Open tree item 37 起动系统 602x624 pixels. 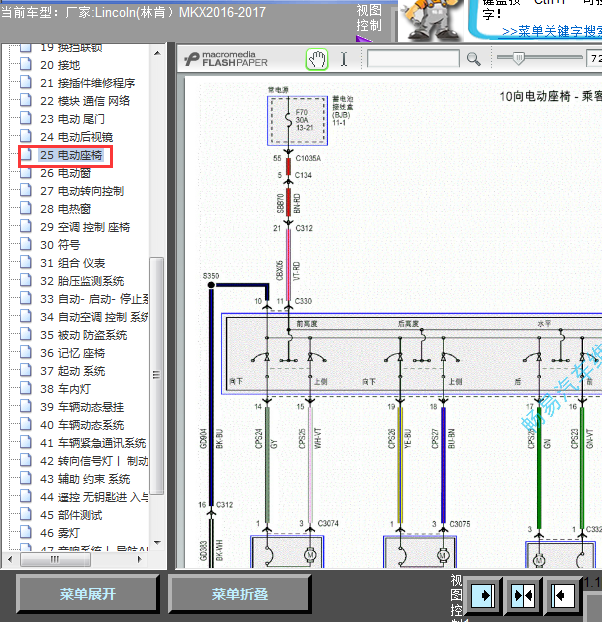point(72,371)
